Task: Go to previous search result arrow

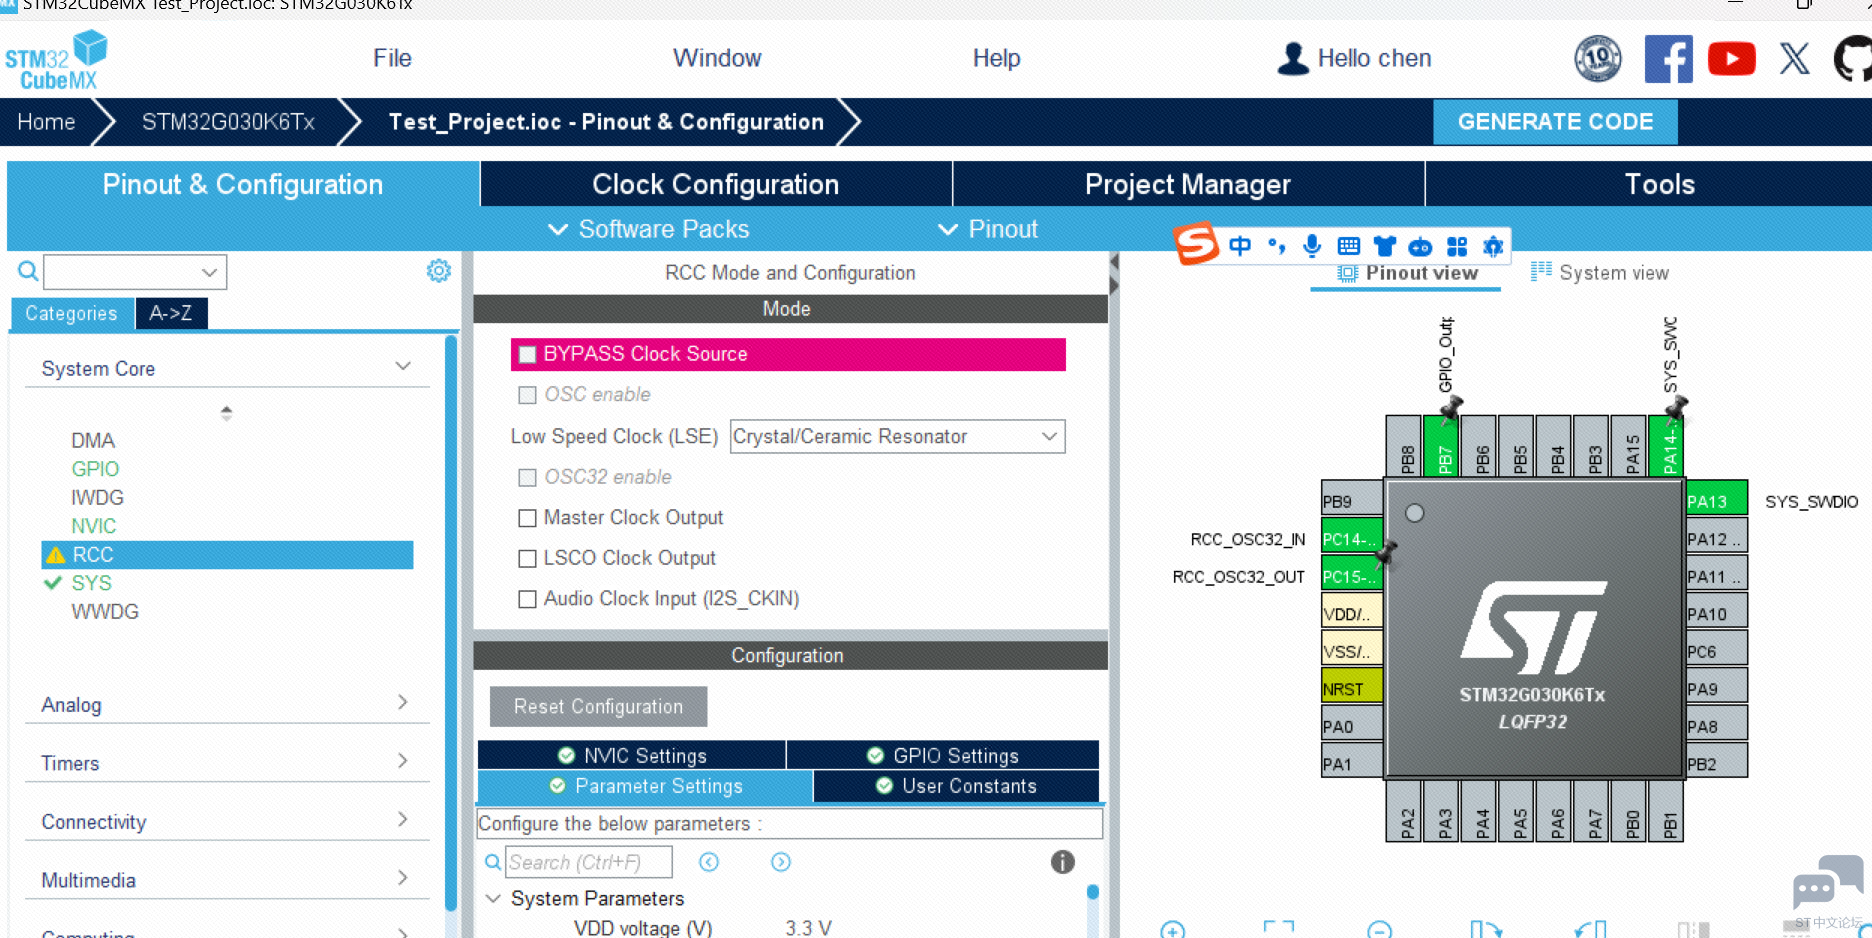Action: click(x=709, y=862)
